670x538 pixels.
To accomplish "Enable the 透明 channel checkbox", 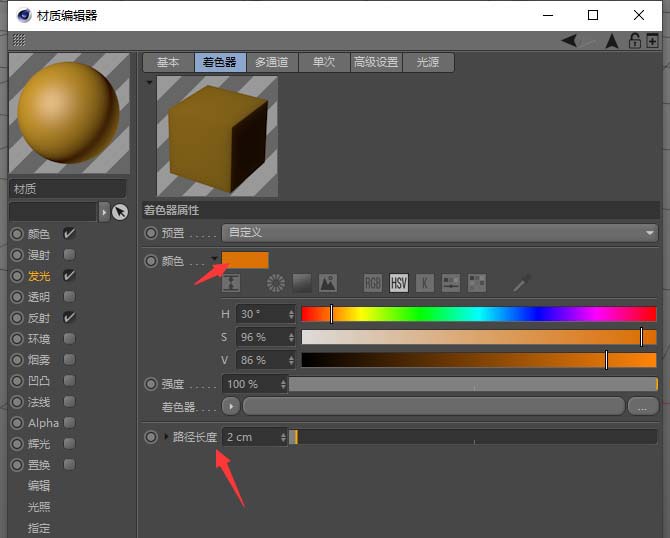I will point(69,296).
